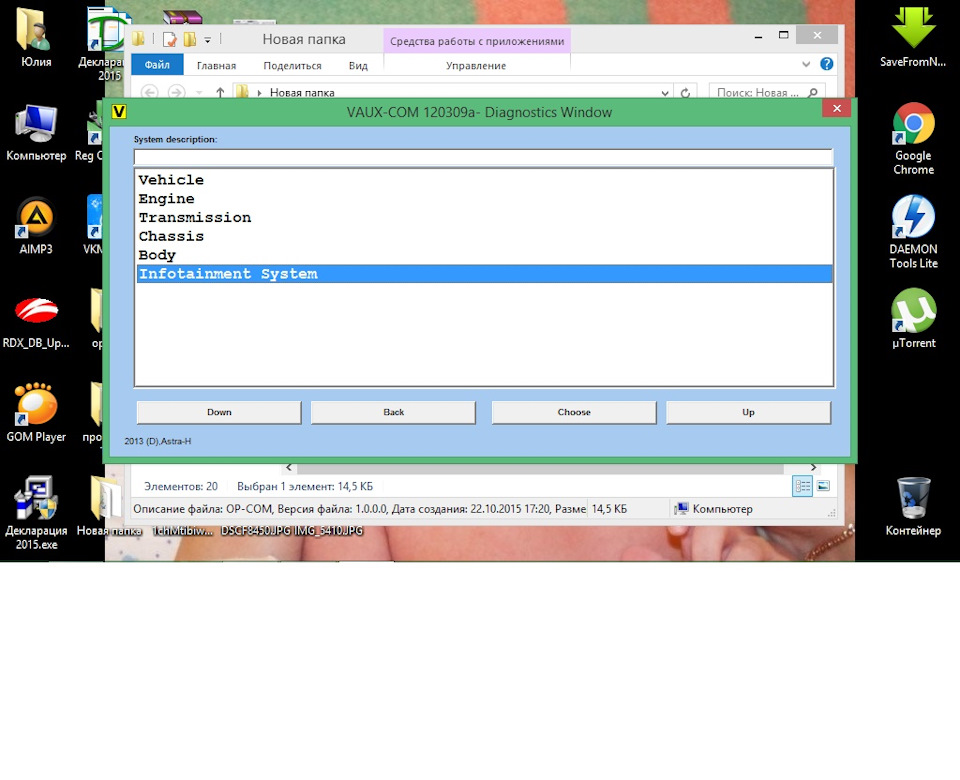Launch GOM Player from the desktop
This screenshot has height=780, width=960.
pyautogui.click(x=36, y=413)
